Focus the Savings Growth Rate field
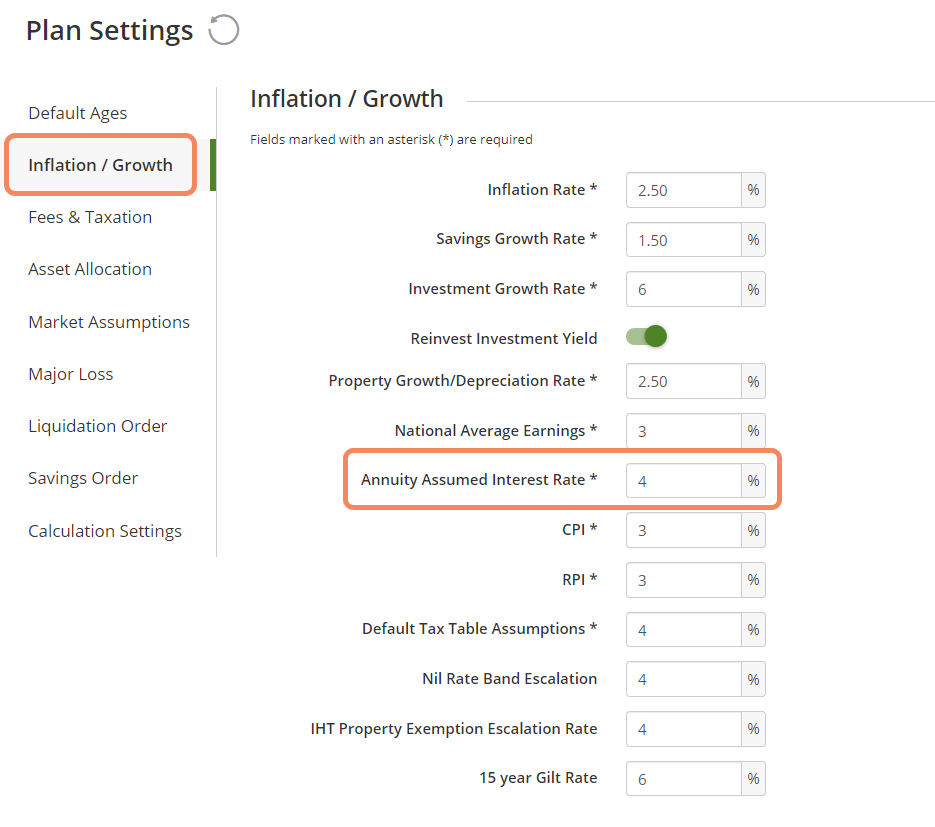The height and width of the screenshot is (827, 935). [x=683, y=240]
